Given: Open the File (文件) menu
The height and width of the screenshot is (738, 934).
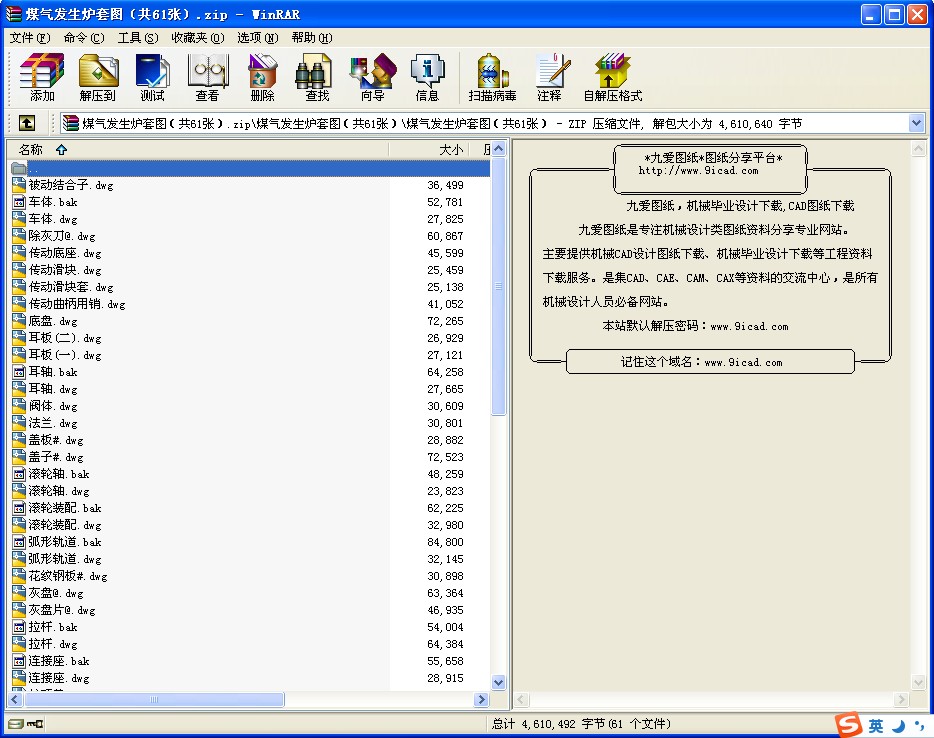Looking at the screenshot, I should coord(29,37).
